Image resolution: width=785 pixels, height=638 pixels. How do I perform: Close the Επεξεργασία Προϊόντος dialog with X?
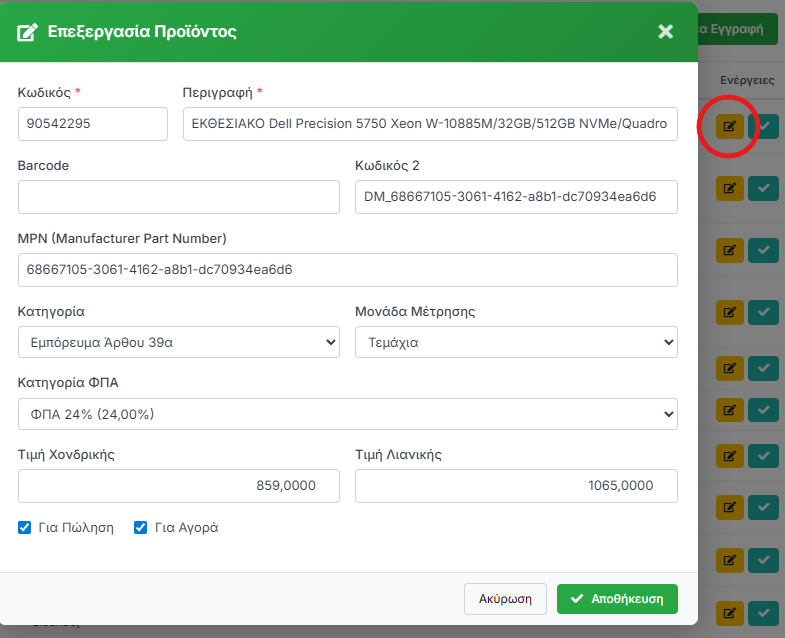click(x=665, y=31)
